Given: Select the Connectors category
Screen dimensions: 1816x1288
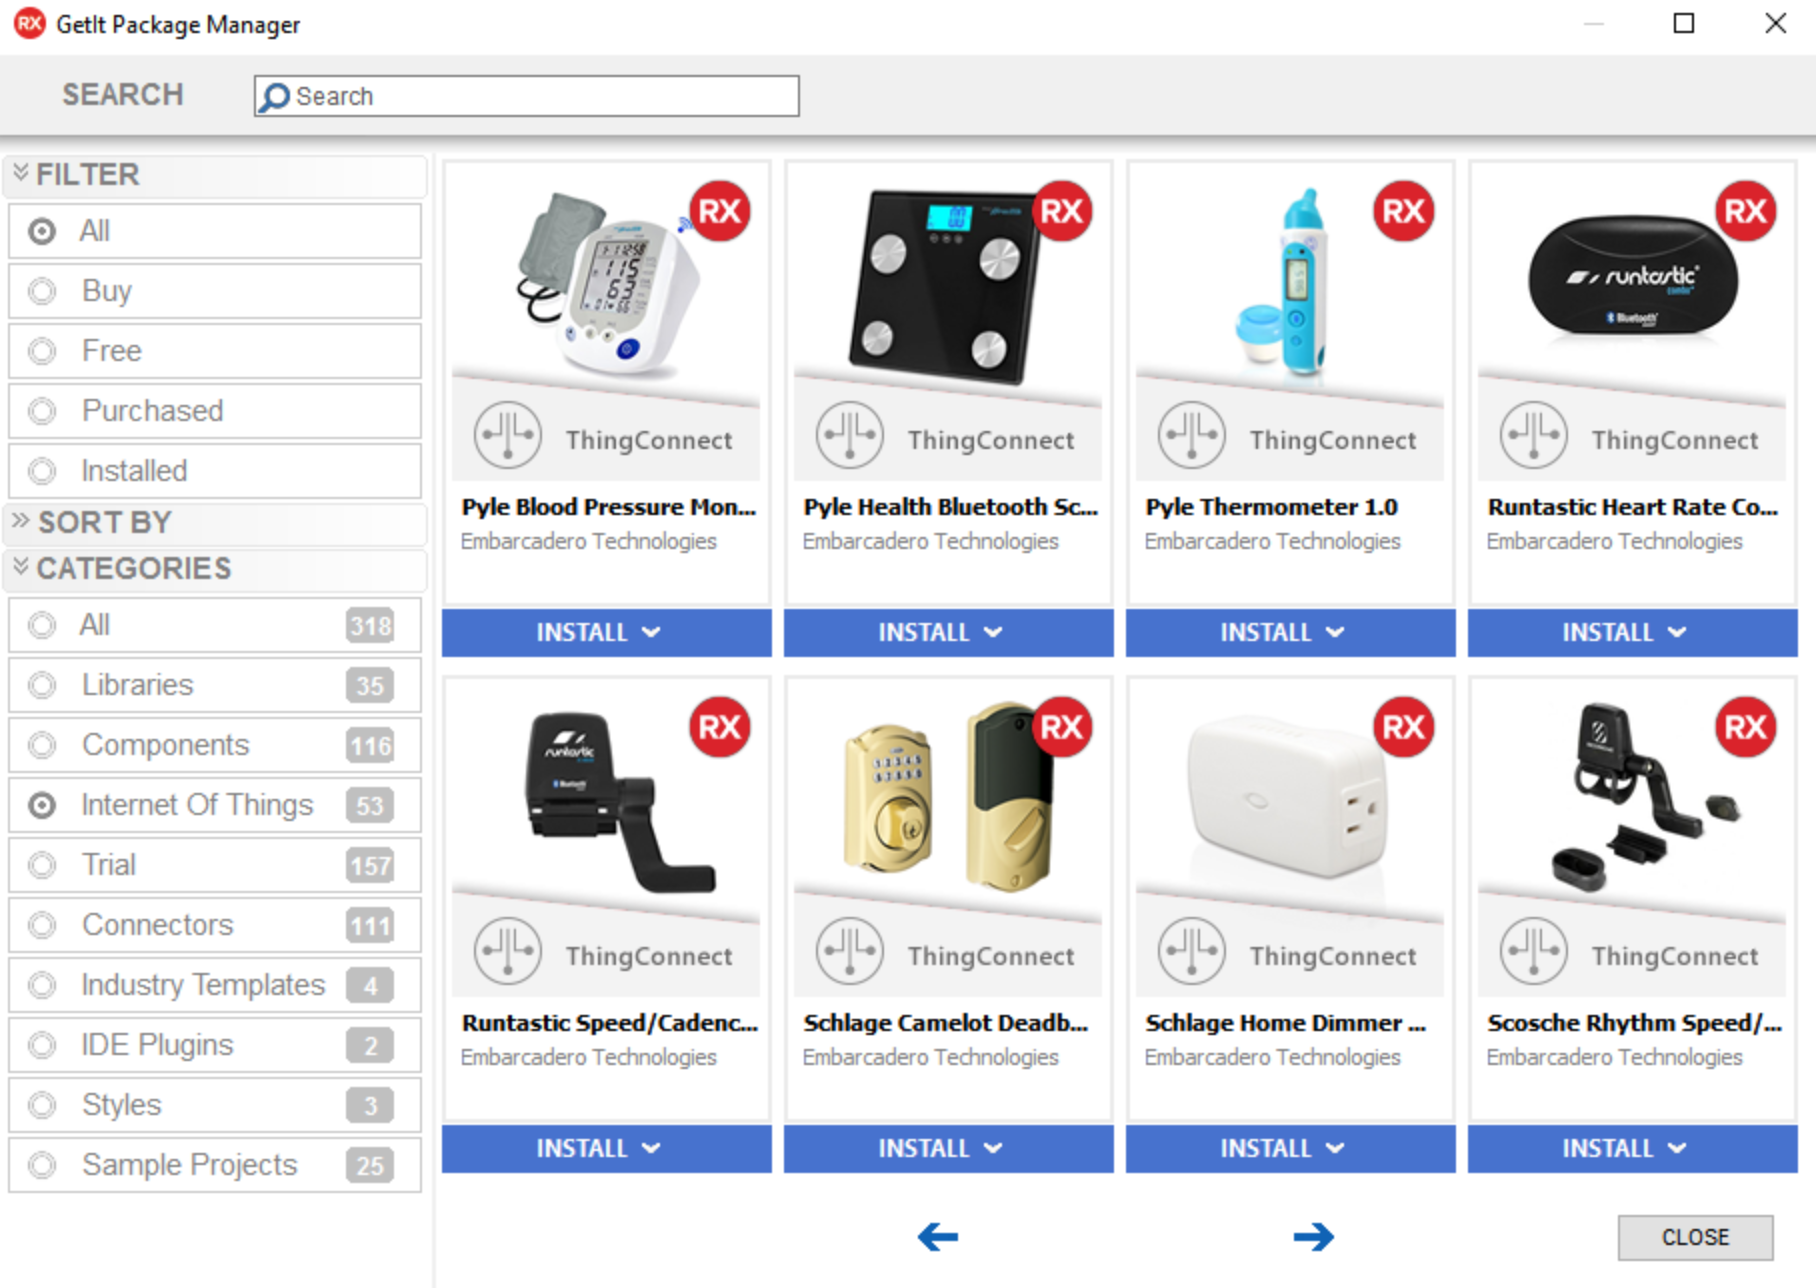Looking at the screenshot, I should point(214,925).
